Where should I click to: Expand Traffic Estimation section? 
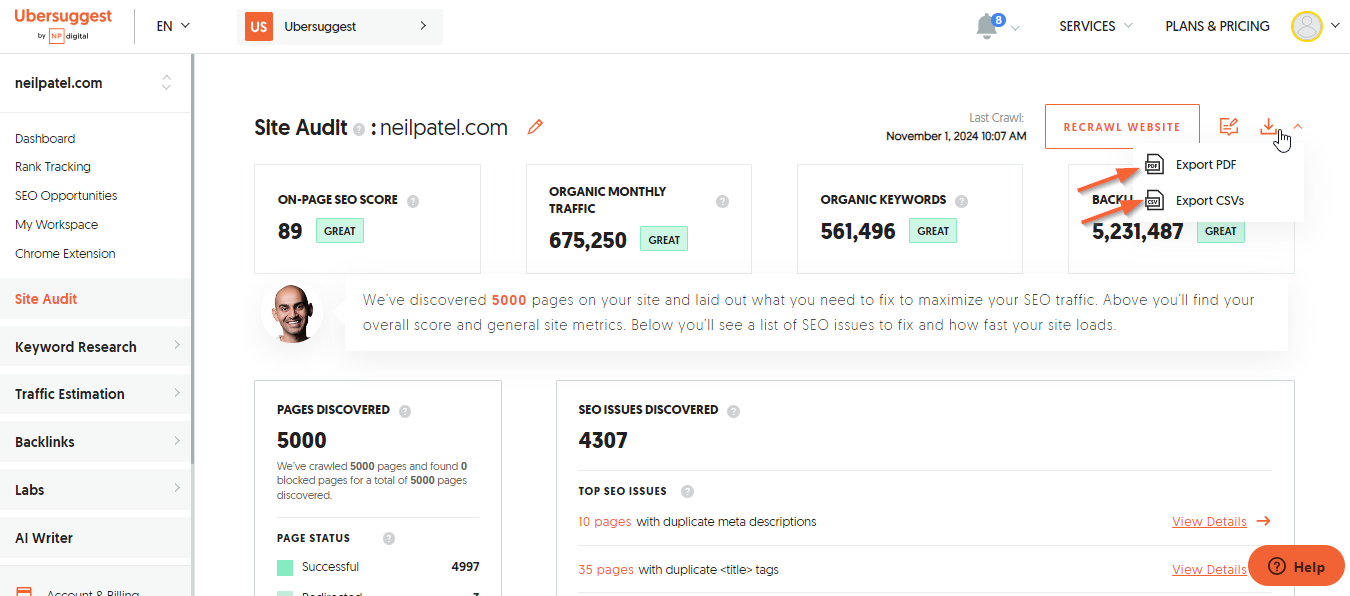[95, 394]
